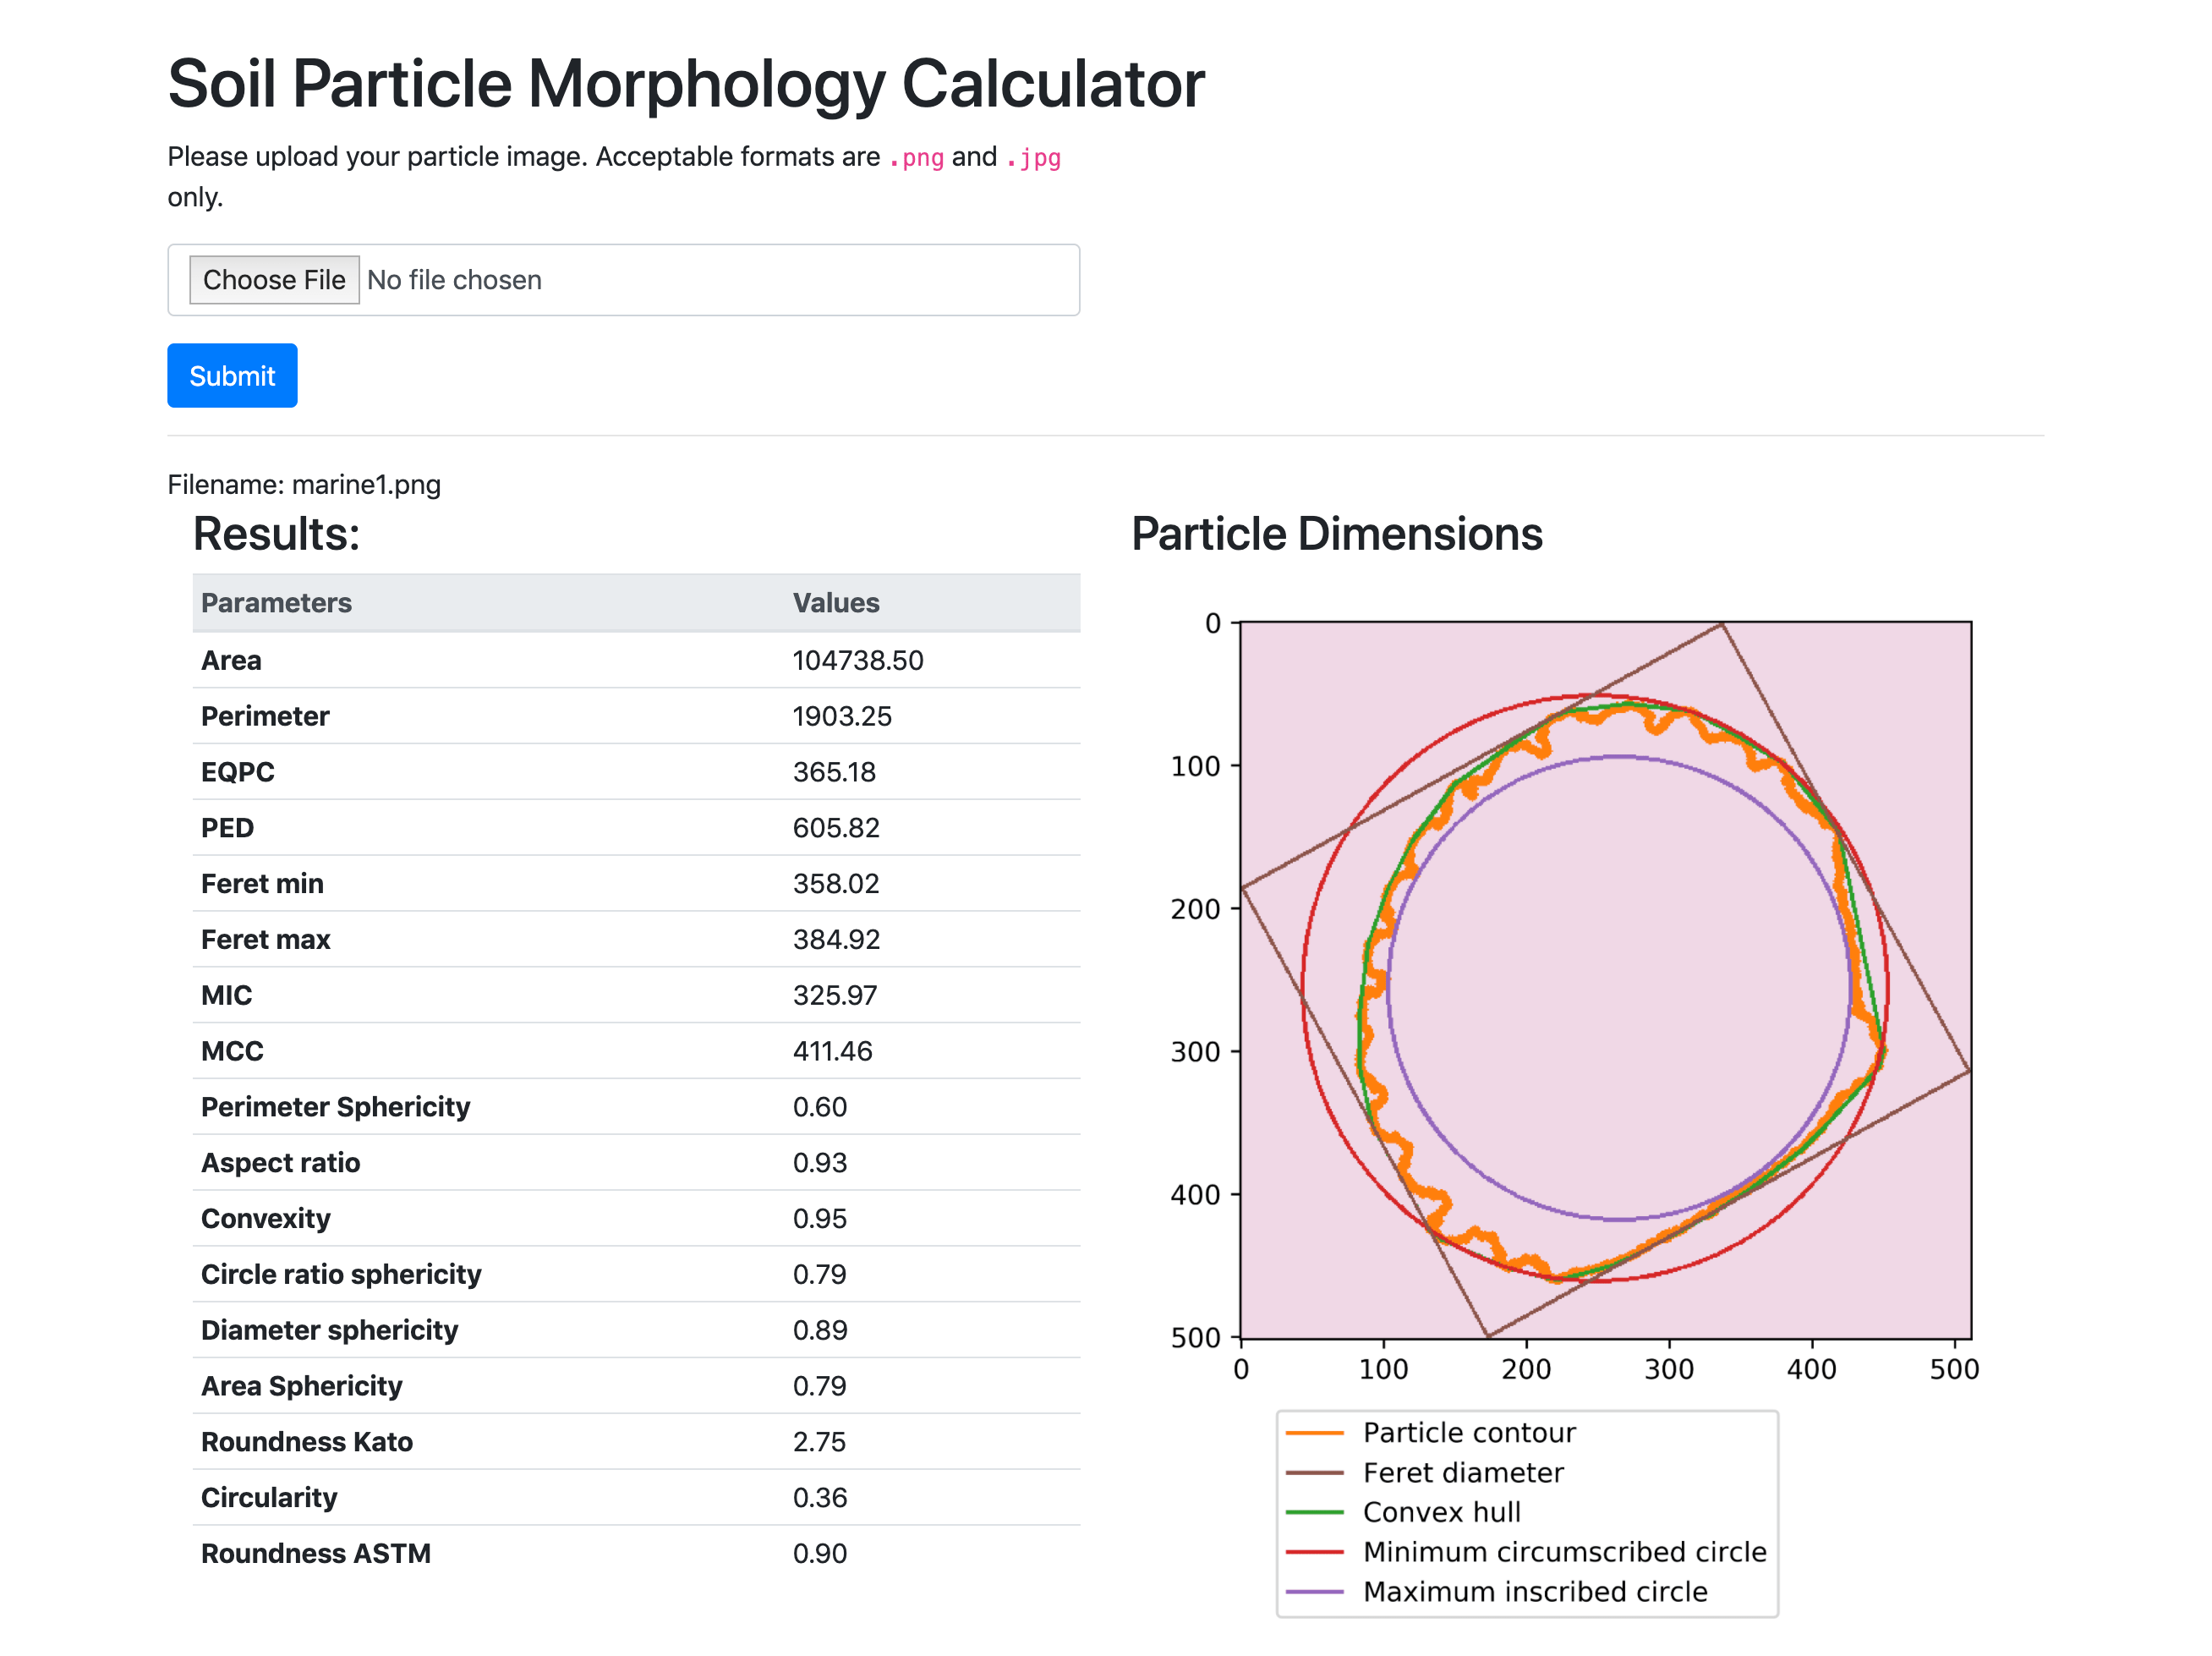Viewport: 2212px width, 1656px height.
Task: Select the Feret min row label
Action: coord(262,885)
